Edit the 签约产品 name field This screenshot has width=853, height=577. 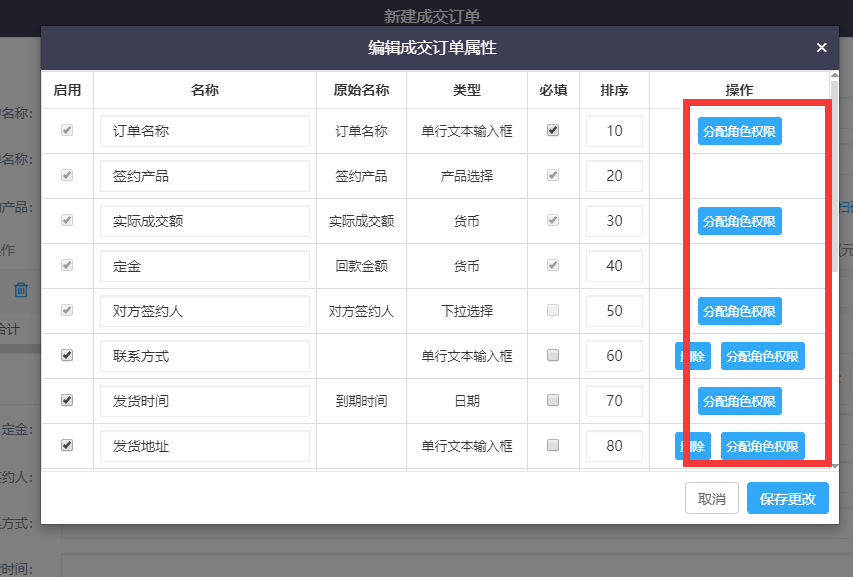[x=205, y=176]
